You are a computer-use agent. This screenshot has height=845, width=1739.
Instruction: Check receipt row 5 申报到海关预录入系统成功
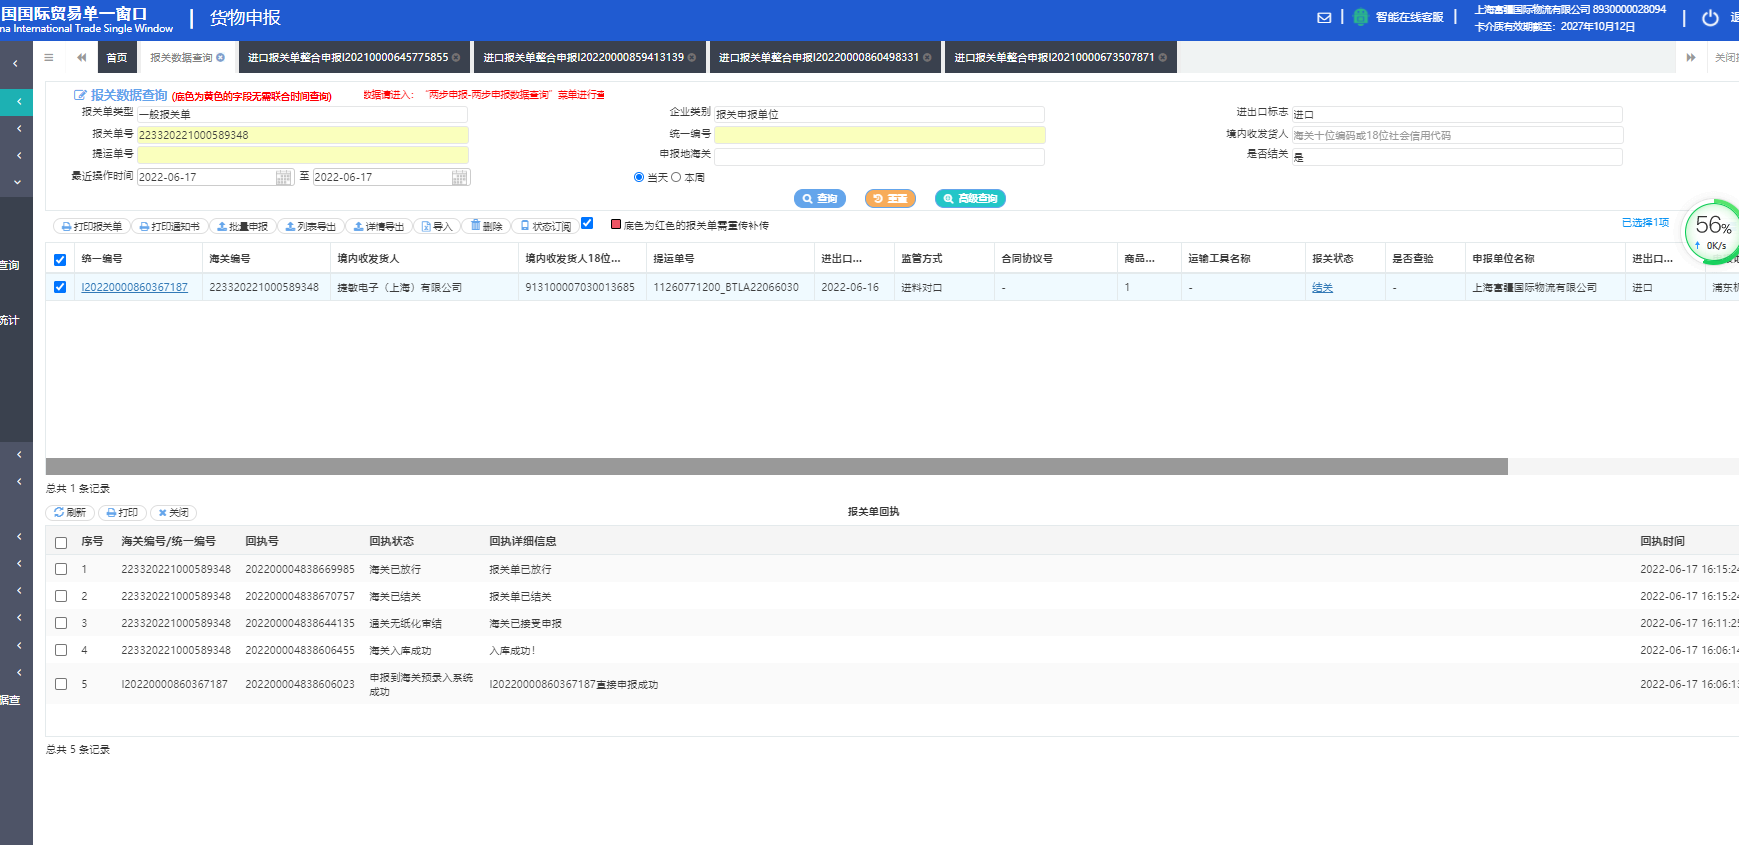pos(61,684)
